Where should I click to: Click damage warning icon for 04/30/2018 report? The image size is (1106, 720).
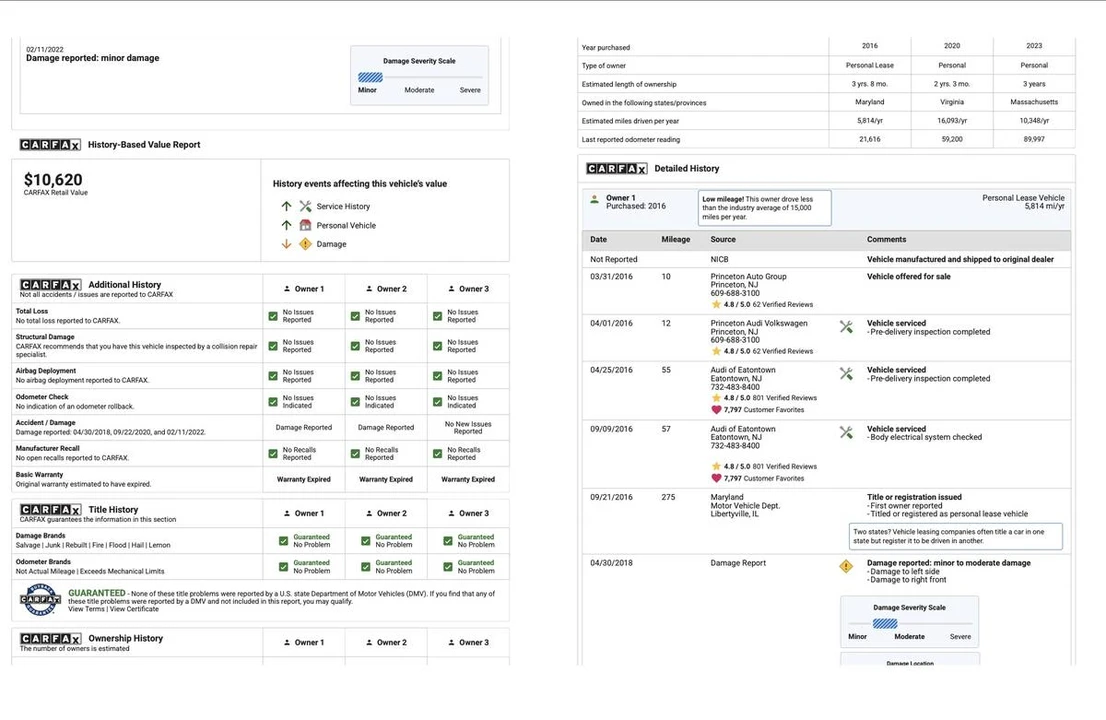point(846,566)
